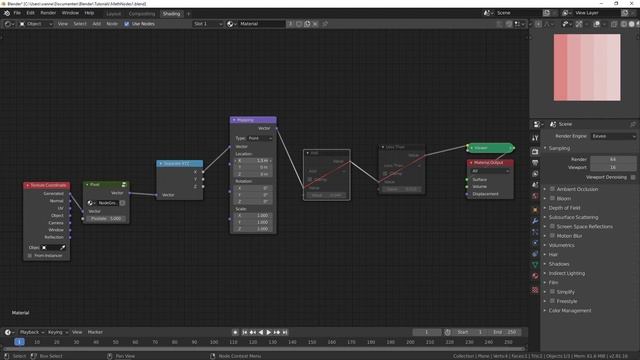The height and width of the screenshot is (360, 640).
Task: Enable Viewport Denoising checkbox
Action: 633,177
